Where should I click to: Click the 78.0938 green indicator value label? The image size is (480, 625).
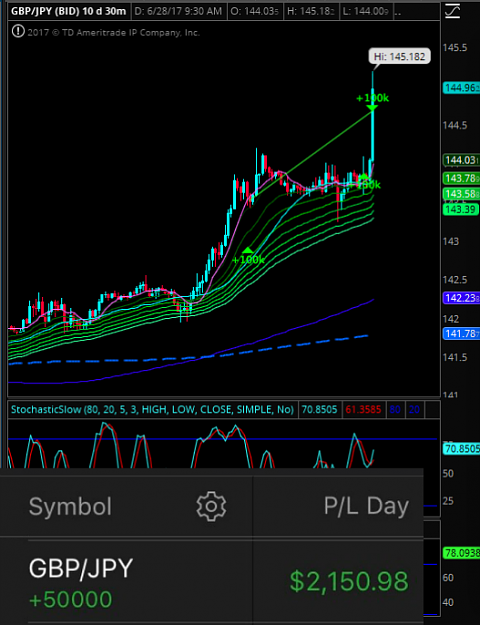[x=461, y=553]
